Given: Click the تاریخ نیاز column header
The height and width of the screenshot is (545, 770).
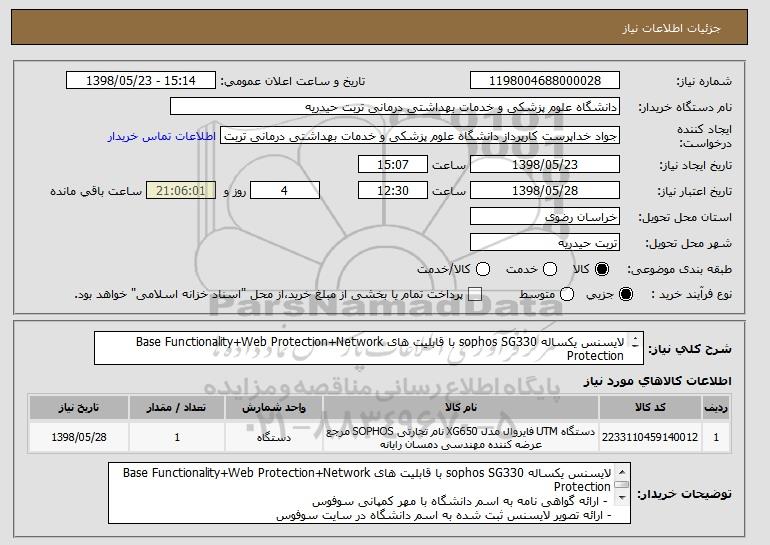Looking at the screenshot, I should click(x=79, y=408).
